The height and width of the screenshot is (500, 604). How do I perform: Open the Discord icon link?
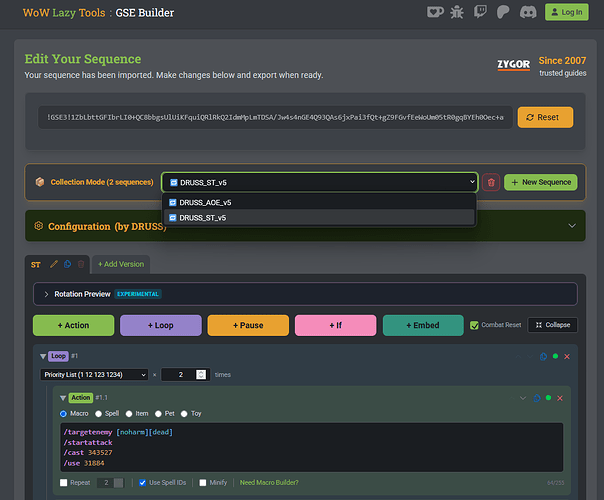[x=528, y=12]
